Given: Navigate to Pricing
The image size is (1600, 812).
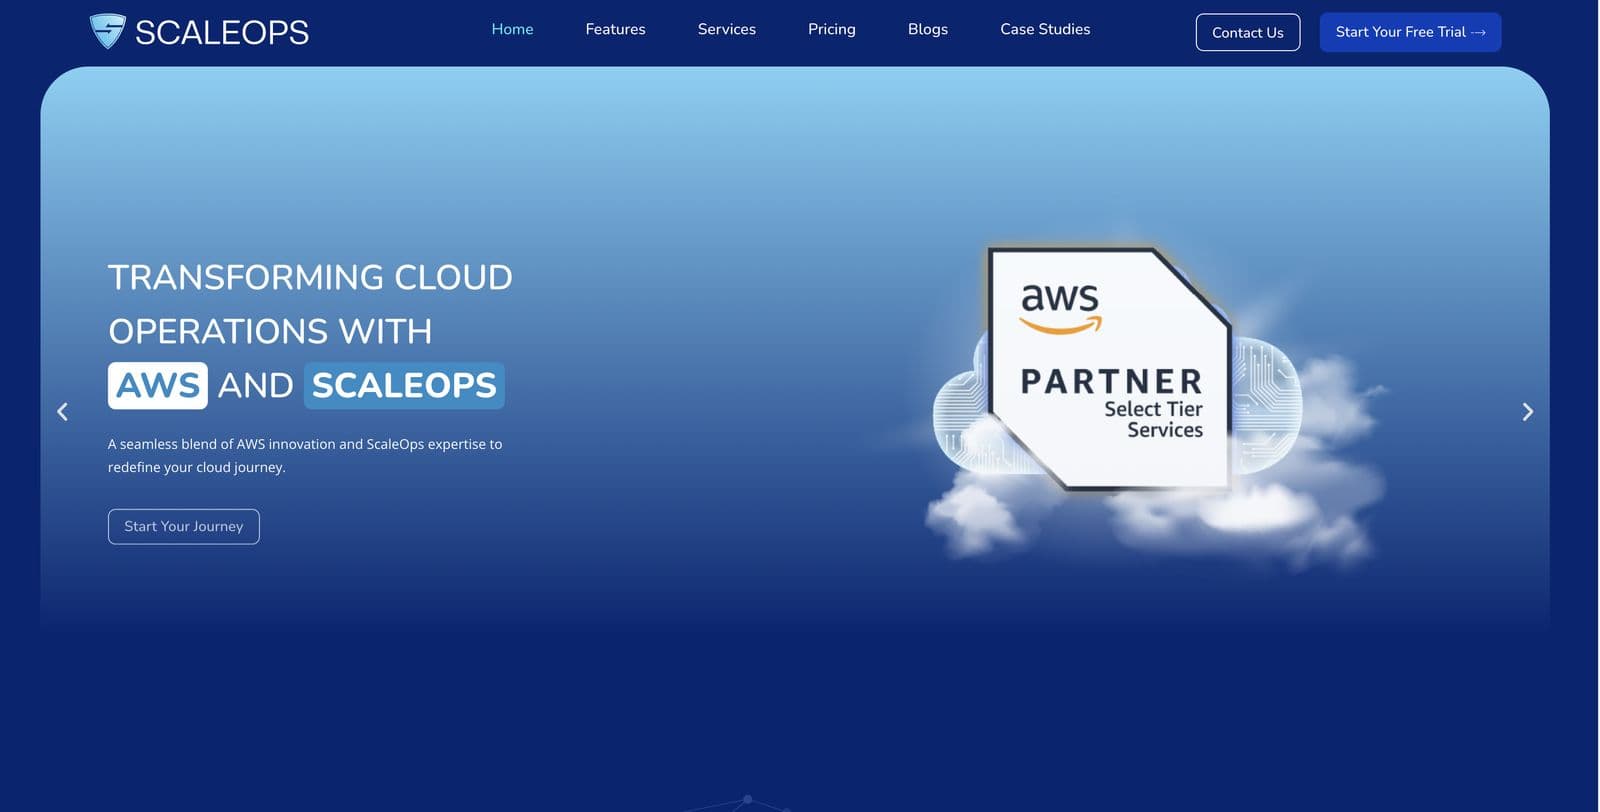Looking at the screenshot, I should click(832, 29).
